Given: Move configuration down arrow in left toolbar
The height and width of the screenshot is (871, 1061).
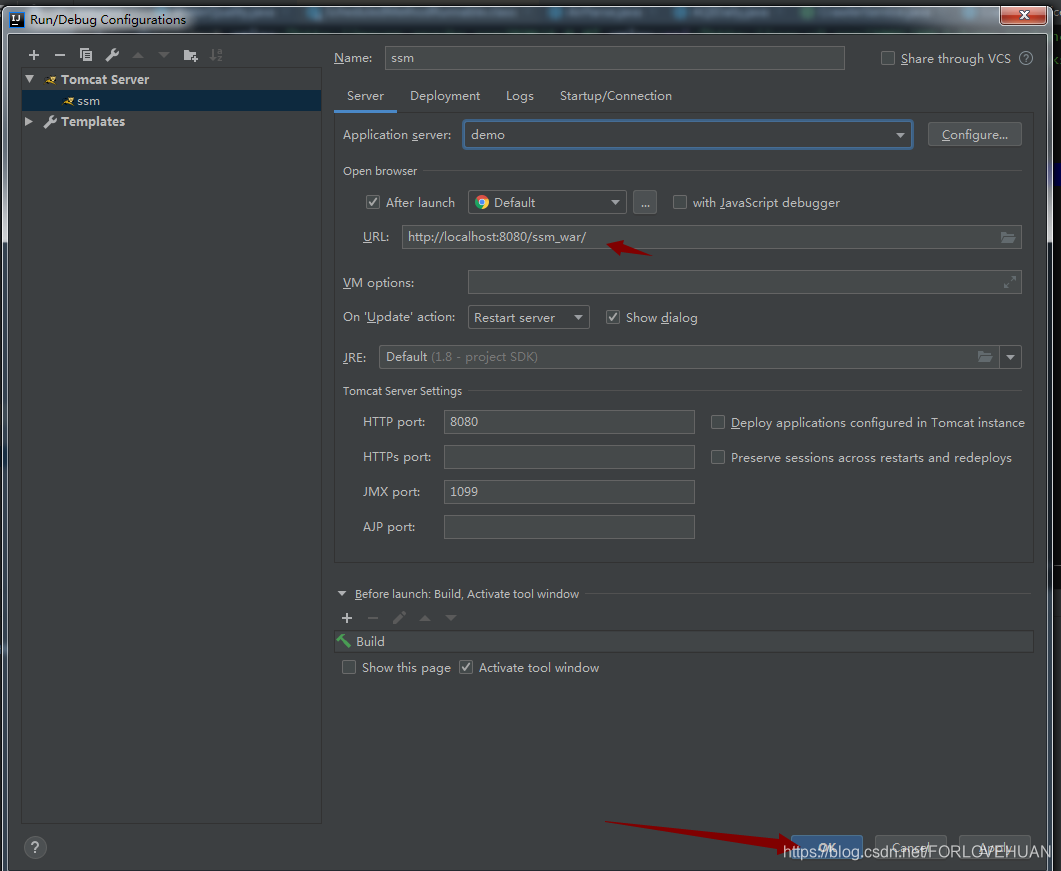Looking at the screenshot, I should coord(164,55).
